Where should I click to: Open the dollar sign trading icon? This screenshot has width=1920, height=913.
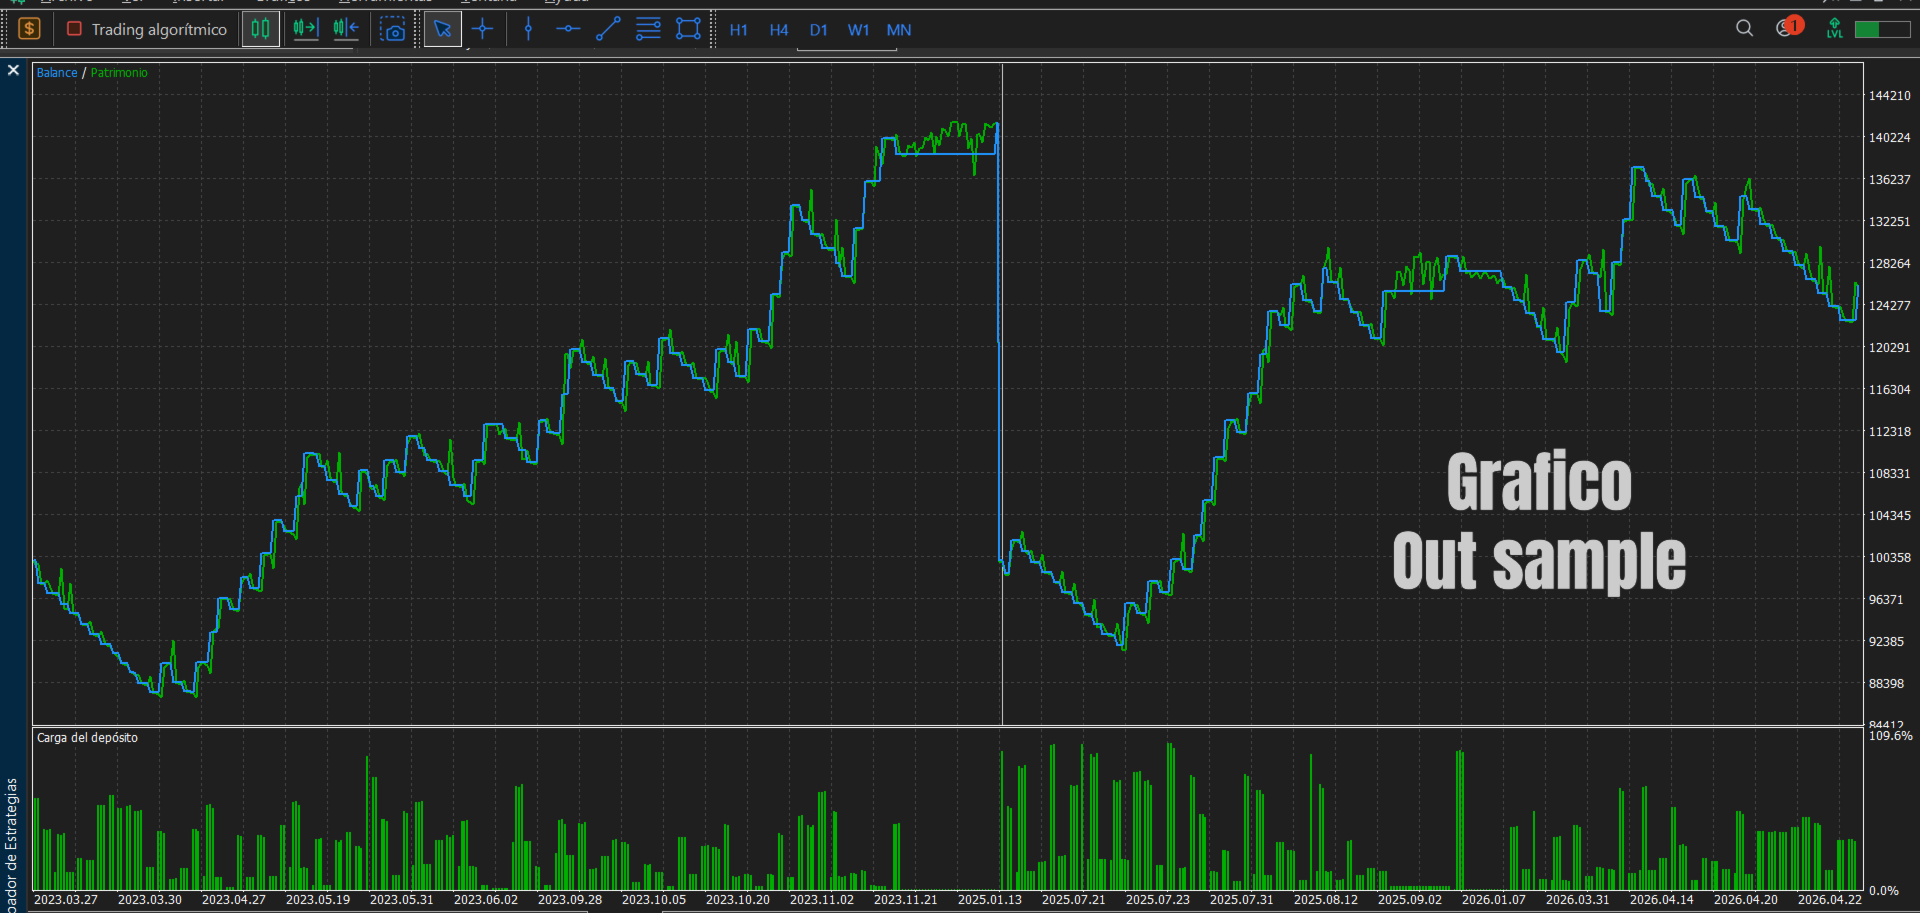[29, 29]
